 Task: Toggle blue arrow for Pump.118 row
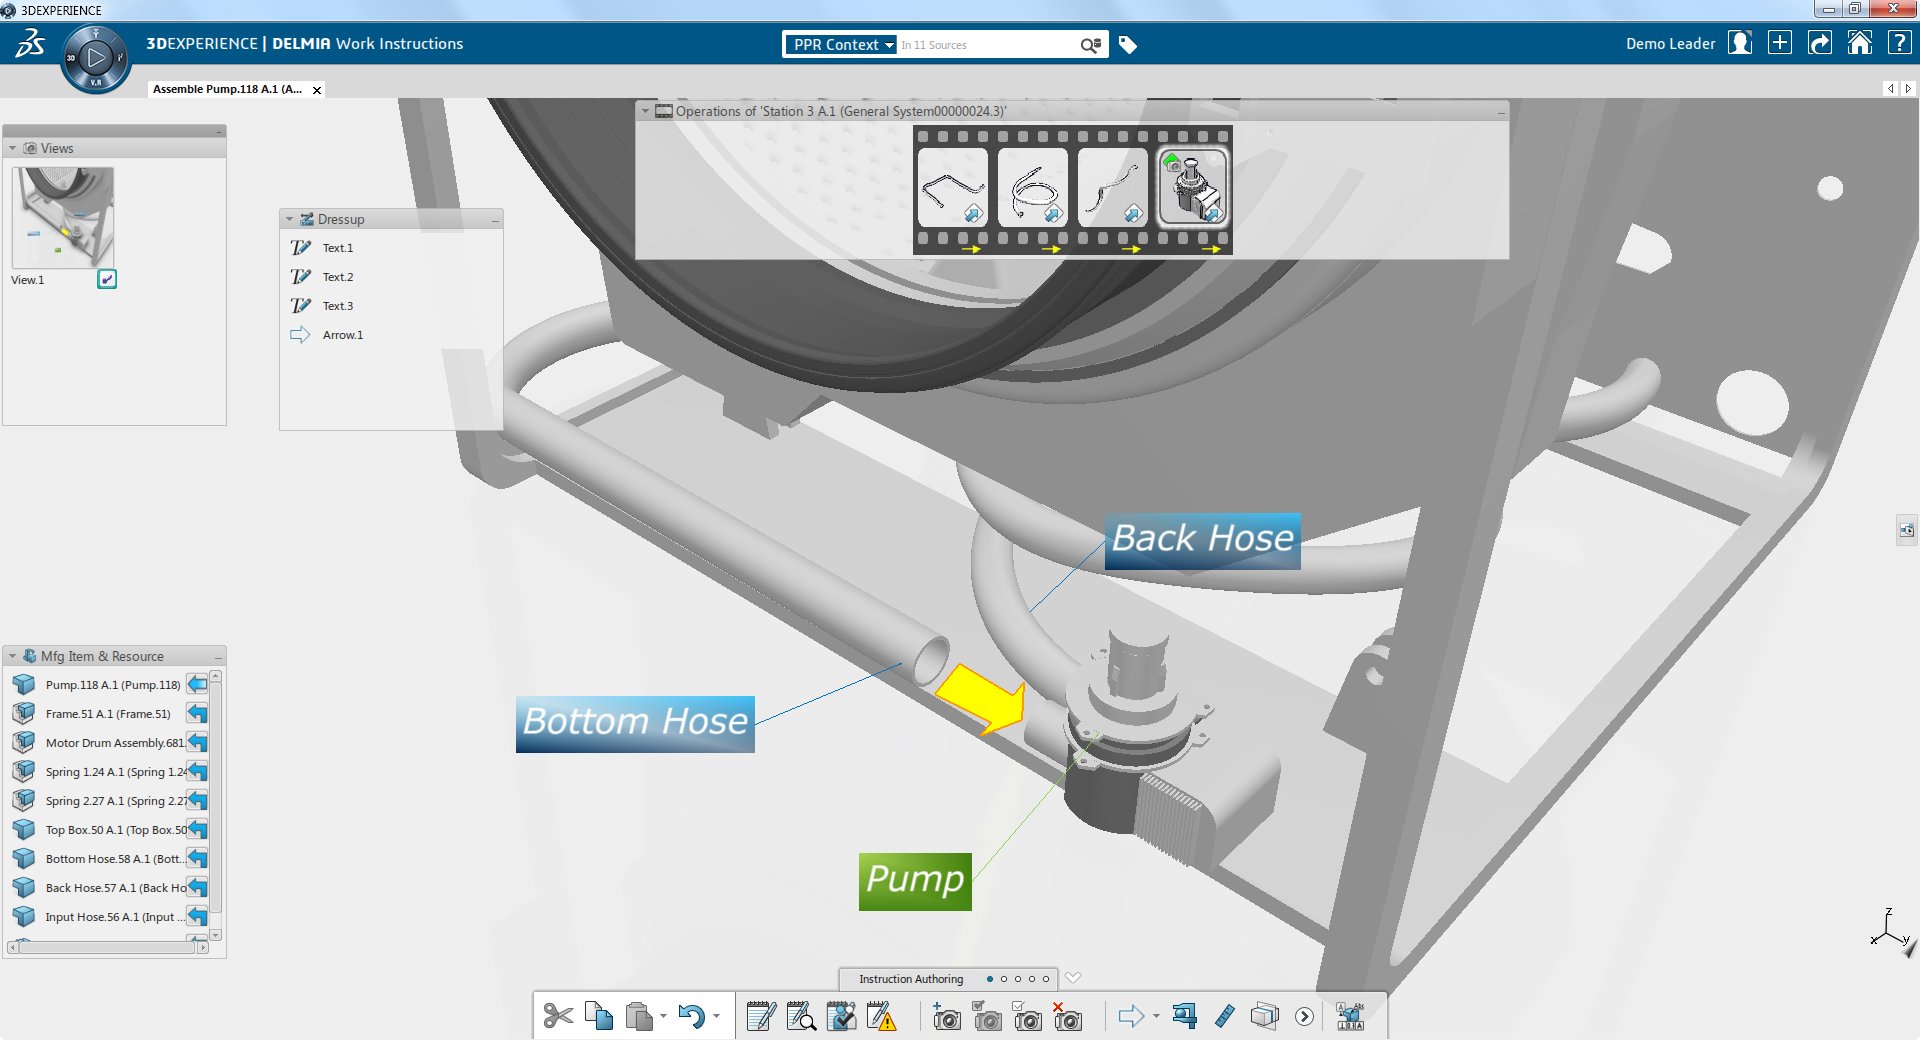[x=197, y=685]
